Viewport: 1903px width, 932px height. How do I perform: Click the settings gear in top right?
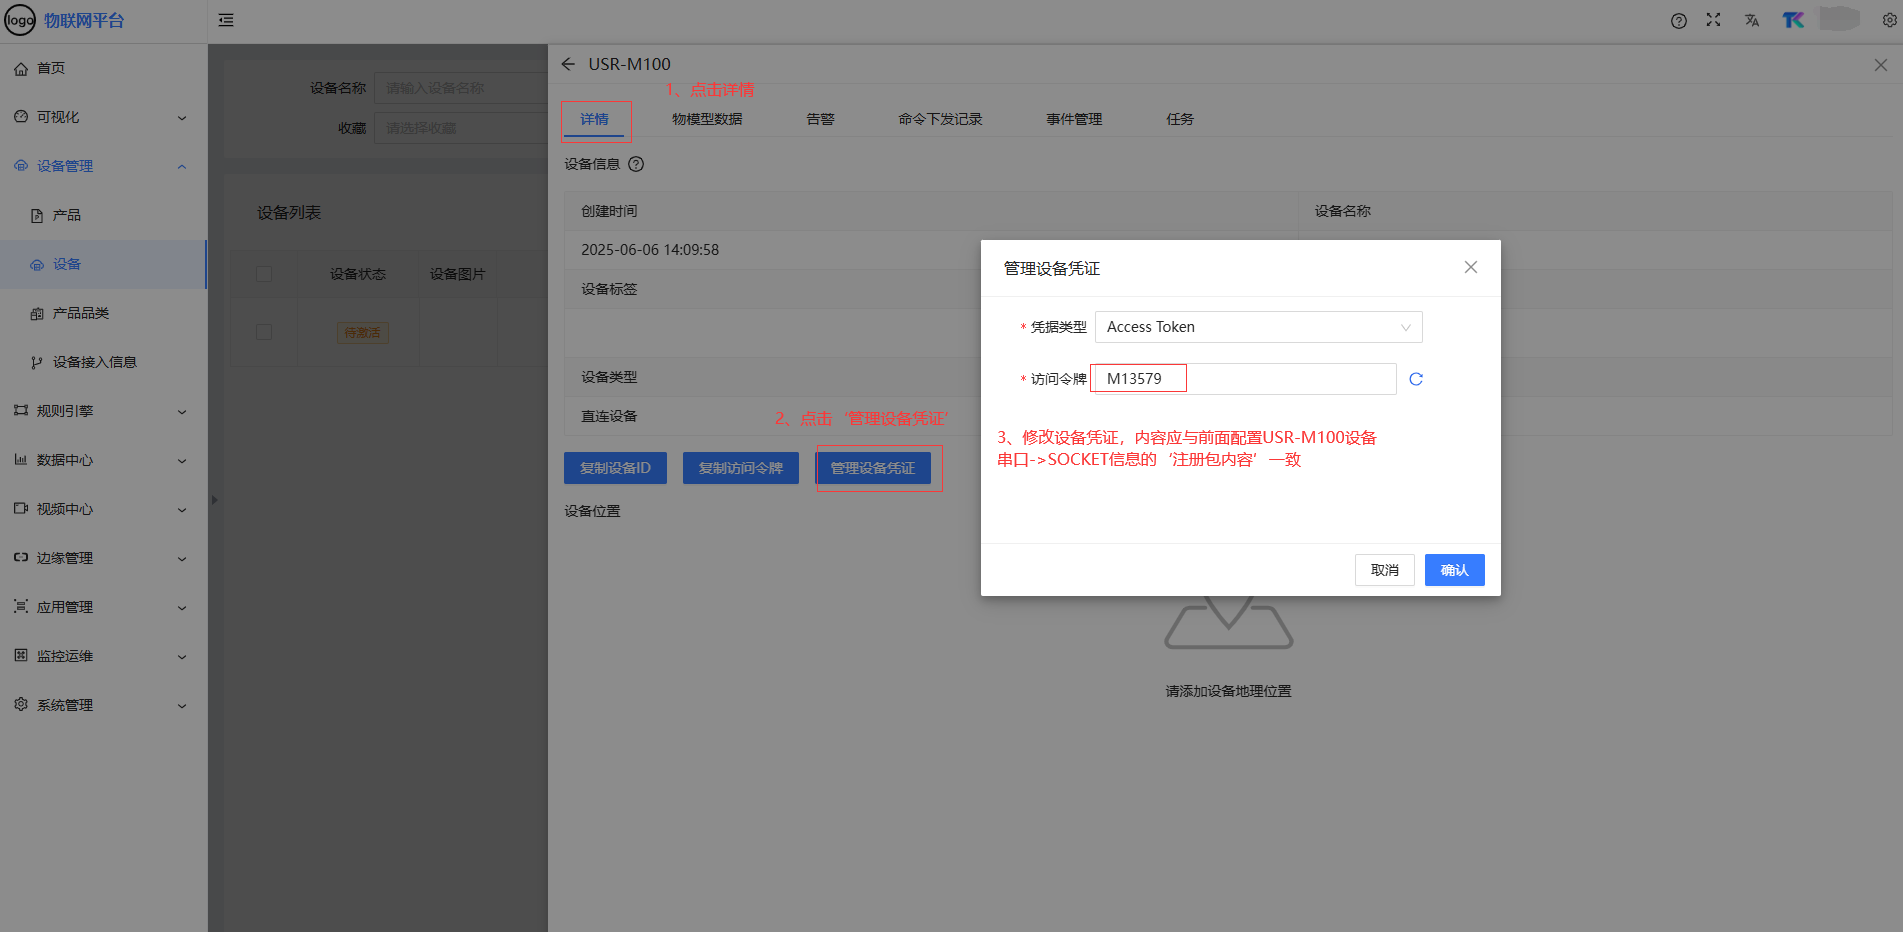coord(1889,20)
